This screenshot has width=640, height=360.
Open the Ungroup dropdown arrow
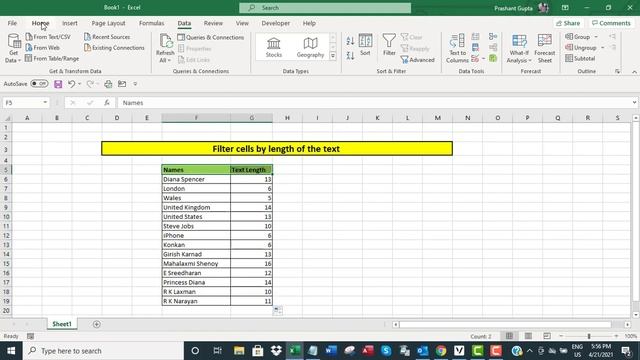coord(602,48)
